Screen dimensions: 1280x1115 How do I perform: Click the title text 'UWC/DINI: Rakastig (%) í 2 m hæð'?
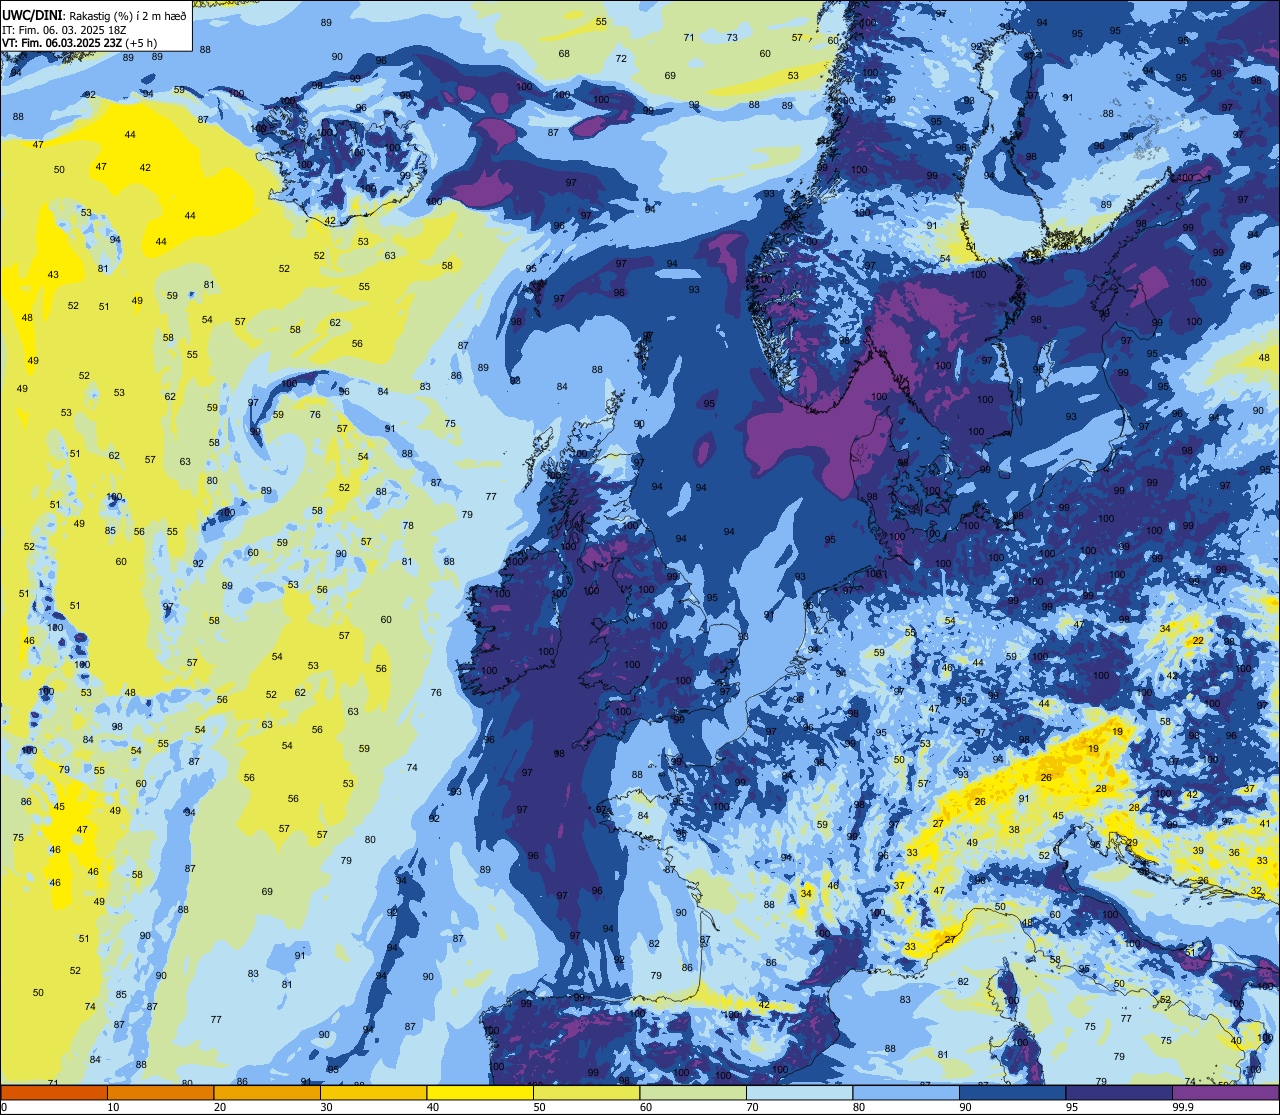tap(94, 15)
